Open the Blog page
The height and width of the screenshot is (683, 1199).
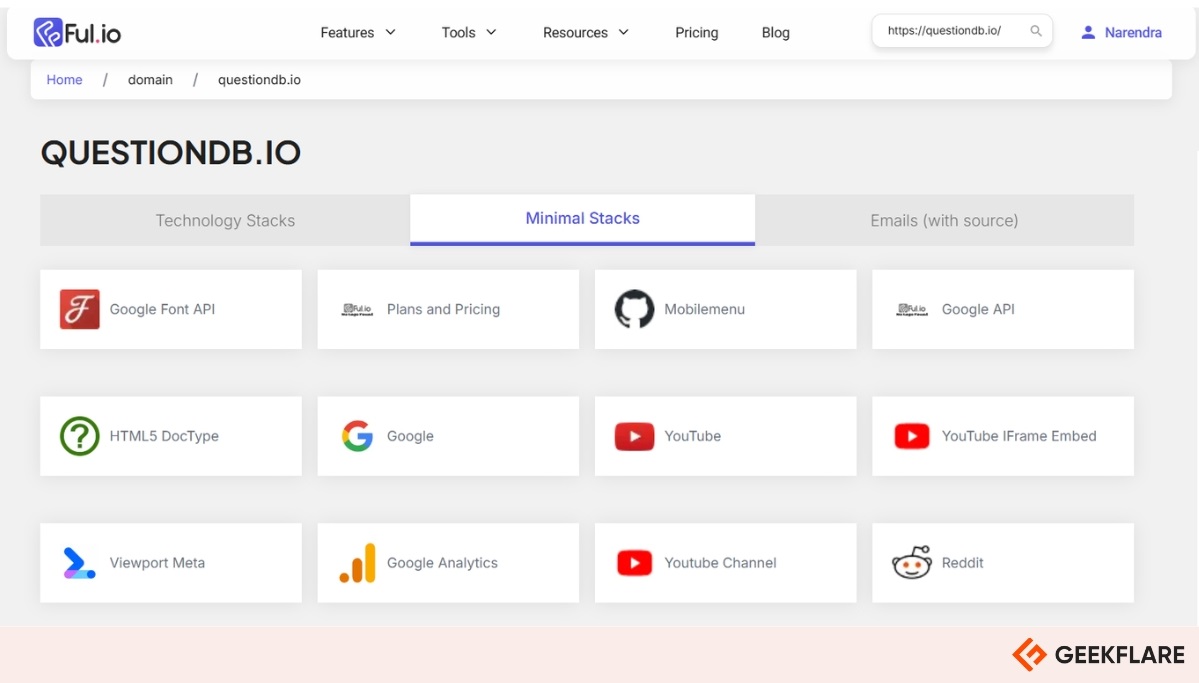click(775, 32)
